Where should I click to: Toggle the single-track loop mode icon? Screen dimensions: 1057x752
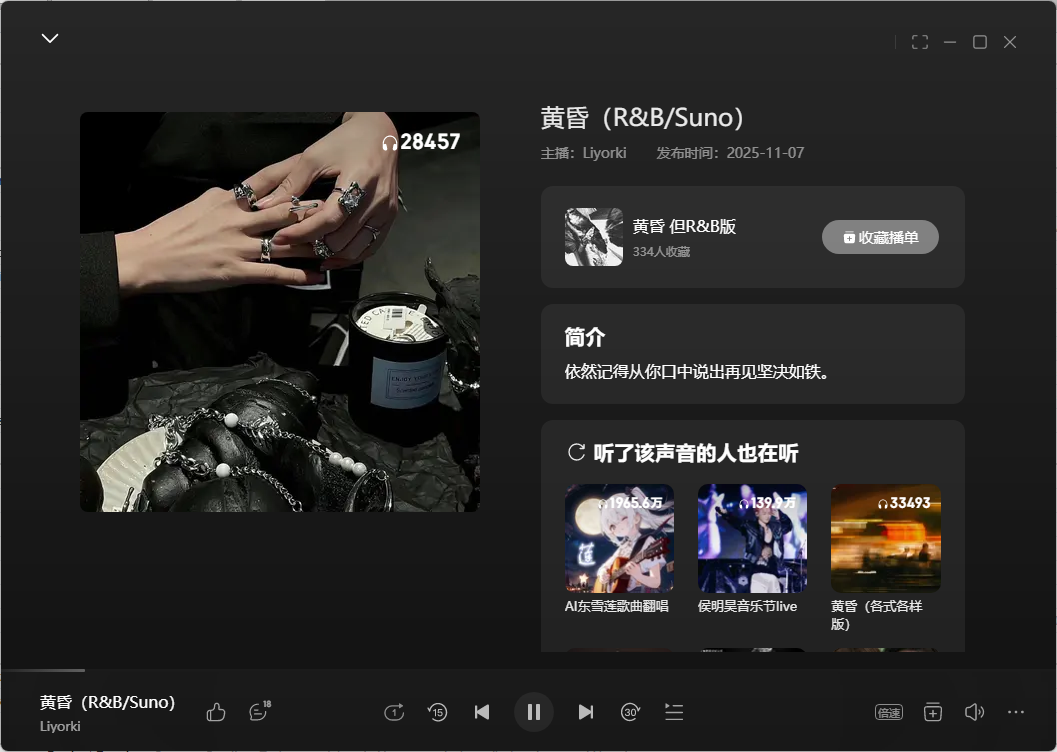coord(394,712)
